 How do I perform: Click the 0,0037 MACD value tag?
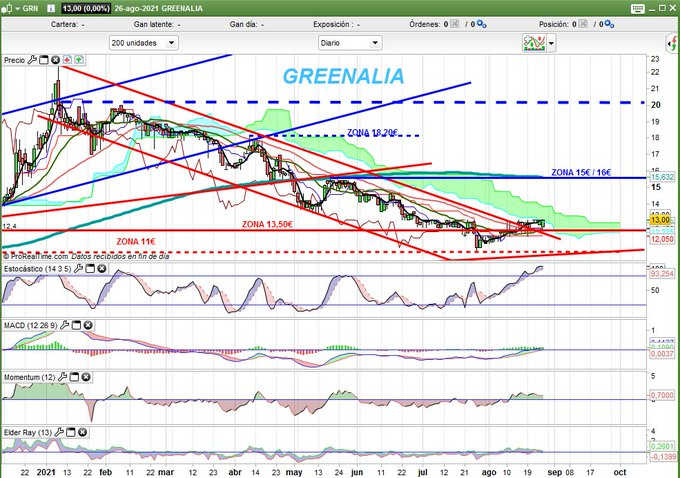(662, 354)
